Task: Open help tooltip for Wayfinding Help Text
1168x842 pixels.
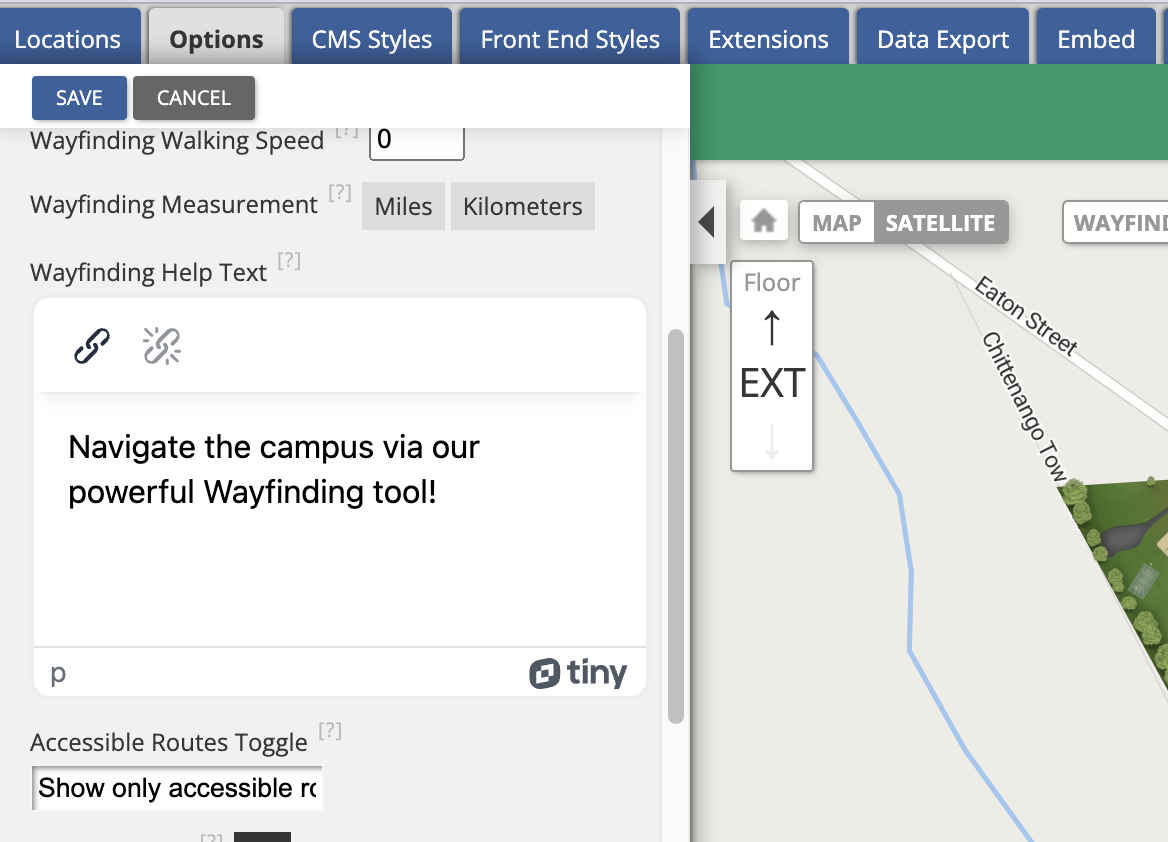Action: point(289,261)
